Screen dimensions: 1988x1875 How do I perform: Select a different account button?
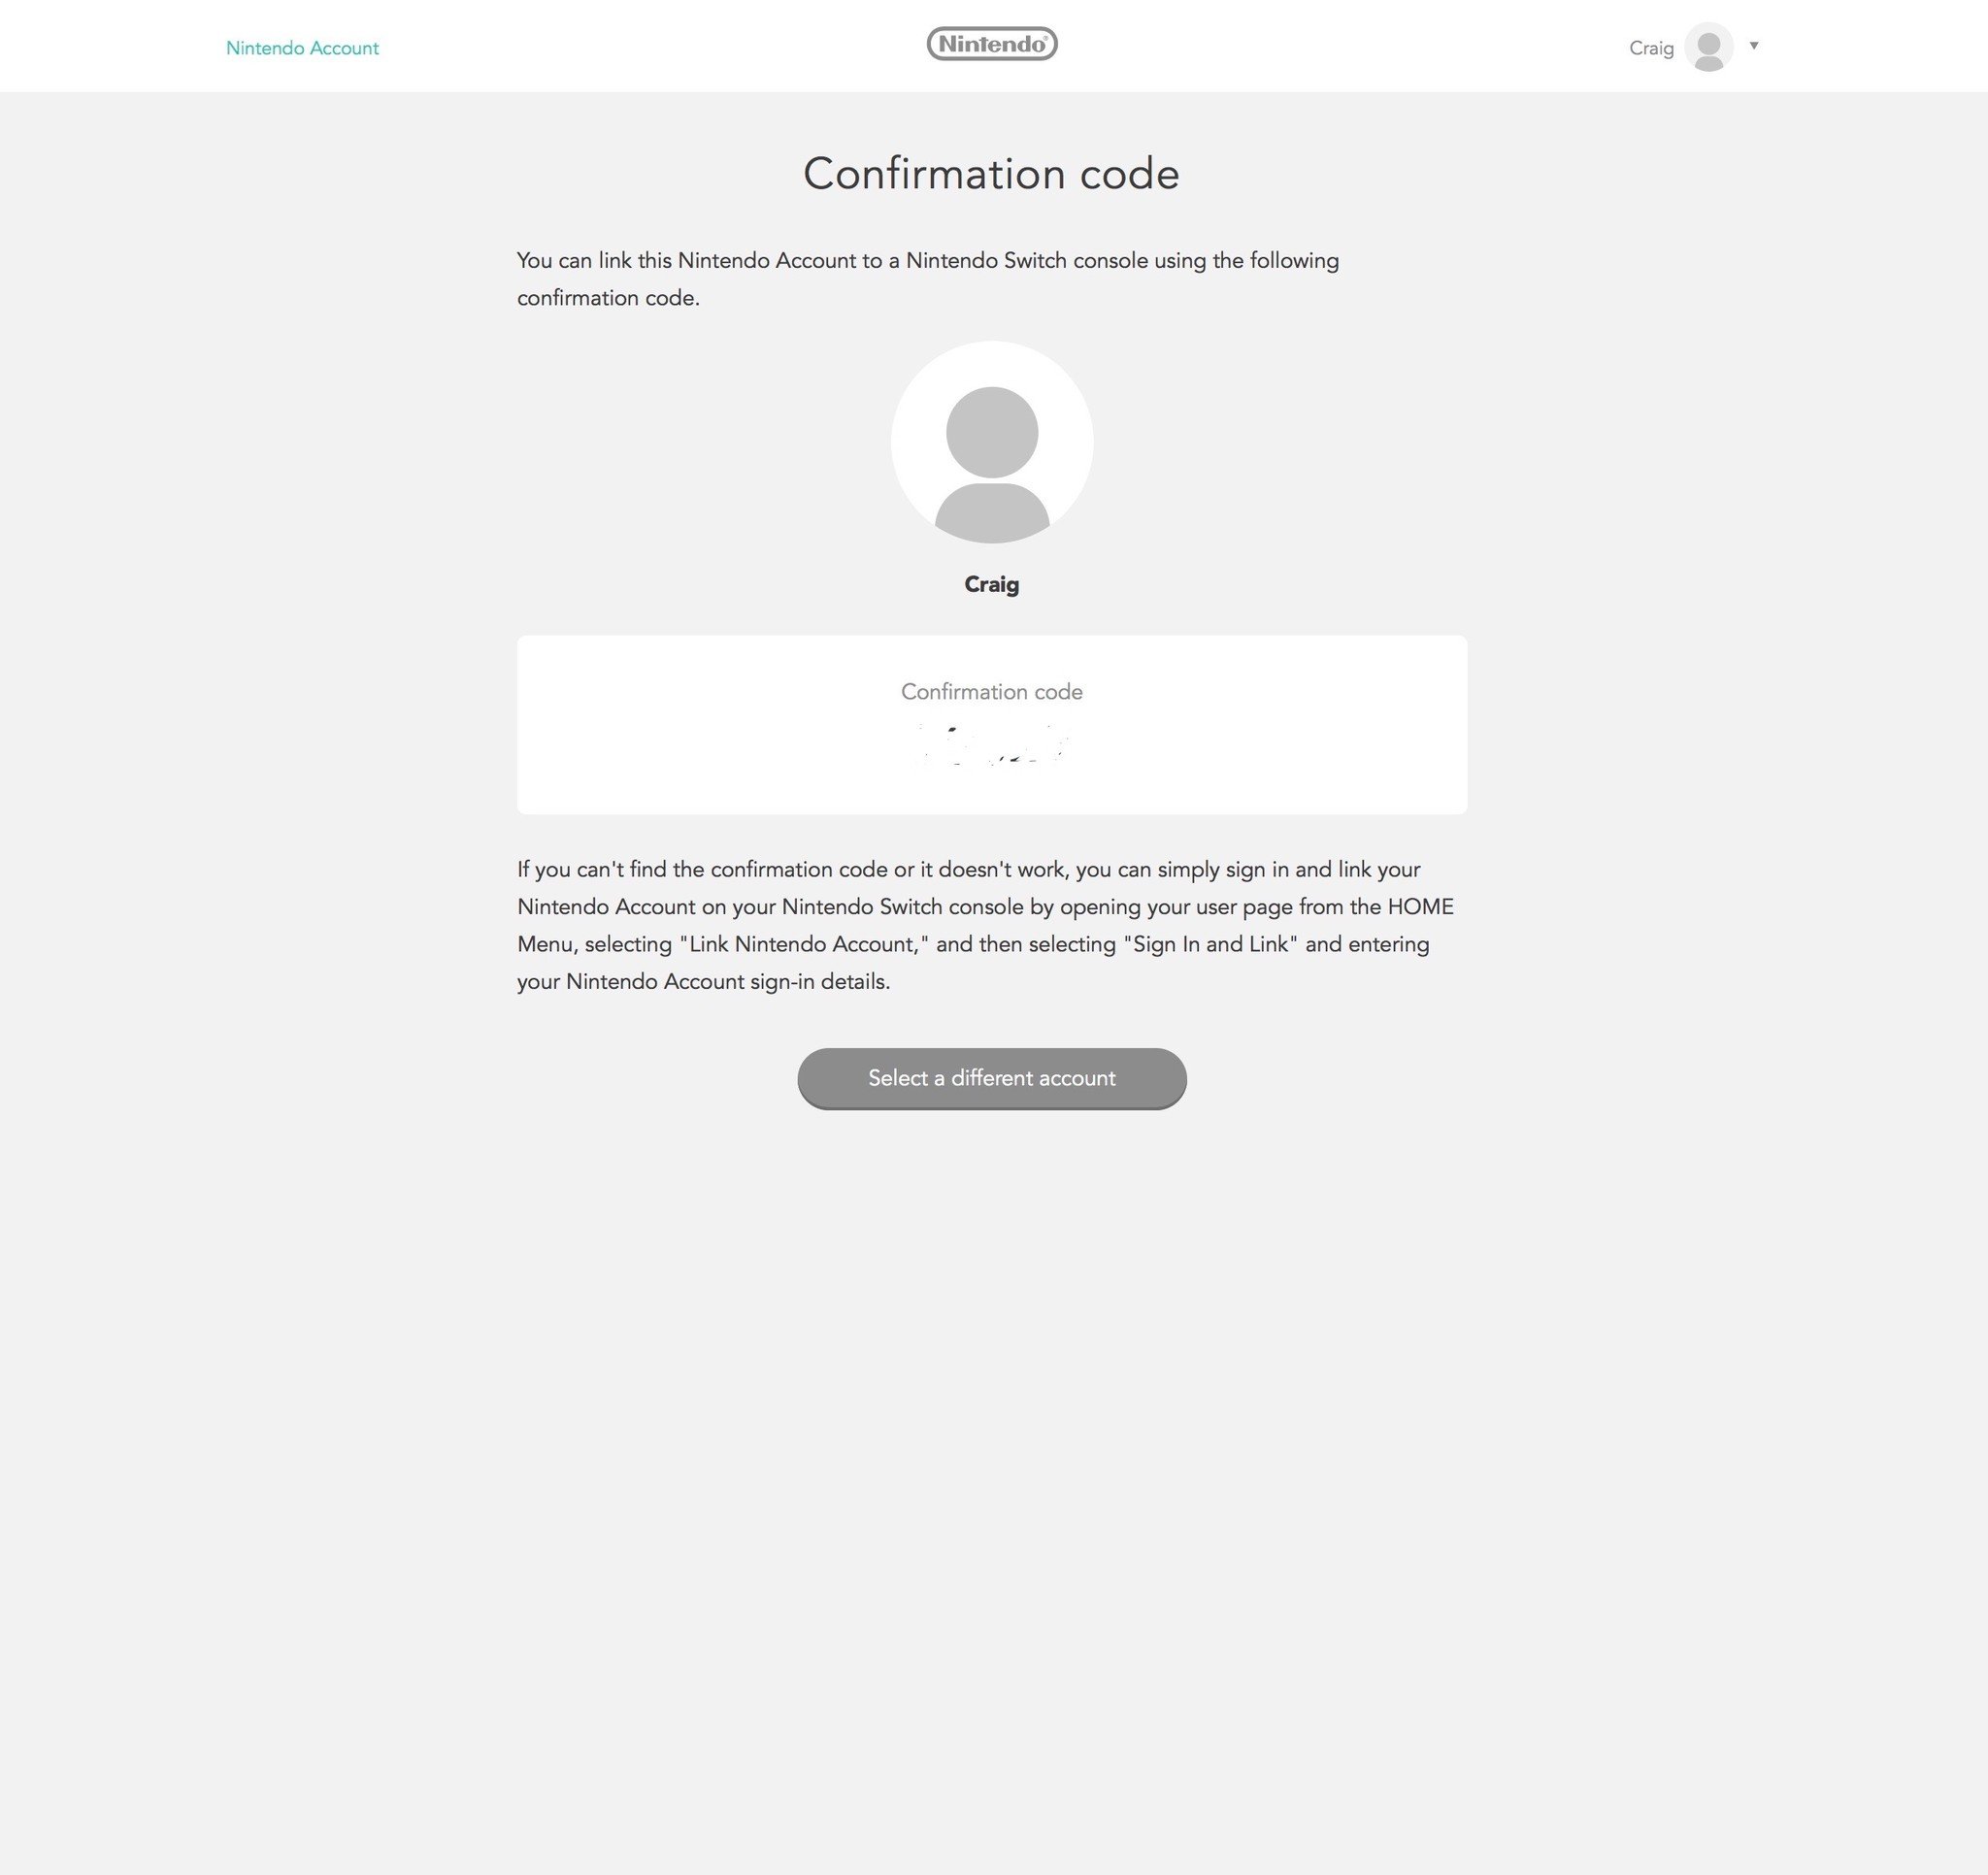click(992, 1076)
